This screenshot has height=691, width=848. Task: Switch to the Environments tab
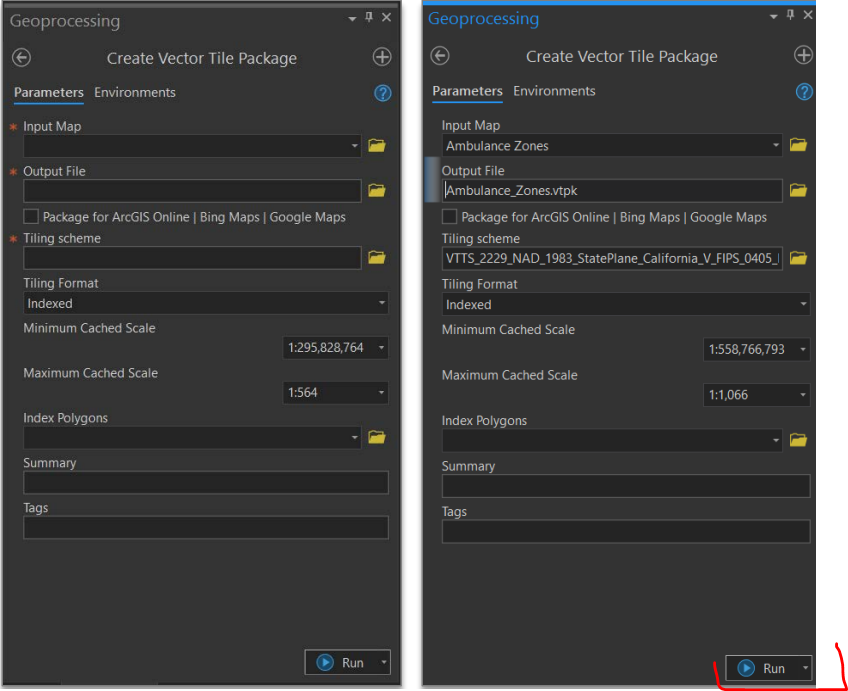[x=554, y=89]
